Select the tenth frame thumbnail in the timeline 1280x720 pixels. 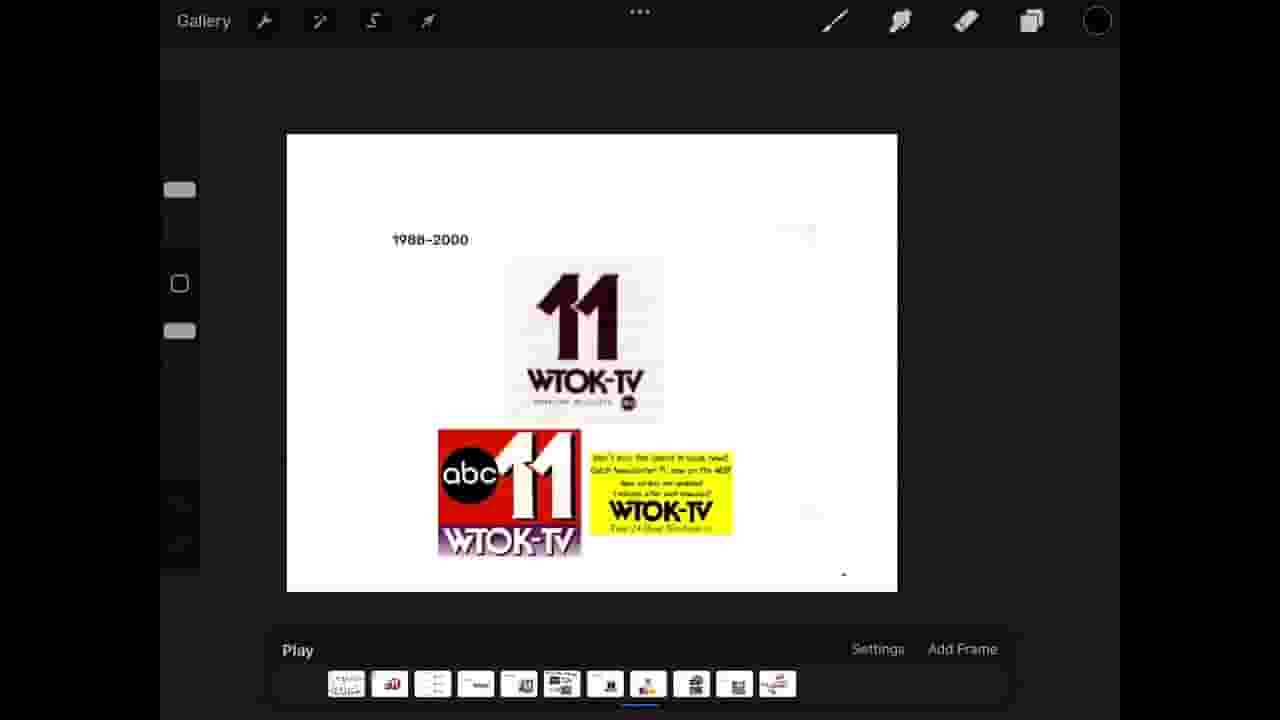(734, 684)
